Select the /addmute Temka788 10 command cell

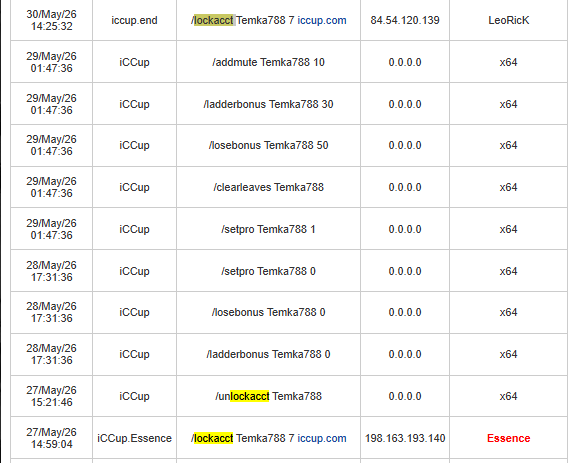pyautogui.click(x=268, y=62)
